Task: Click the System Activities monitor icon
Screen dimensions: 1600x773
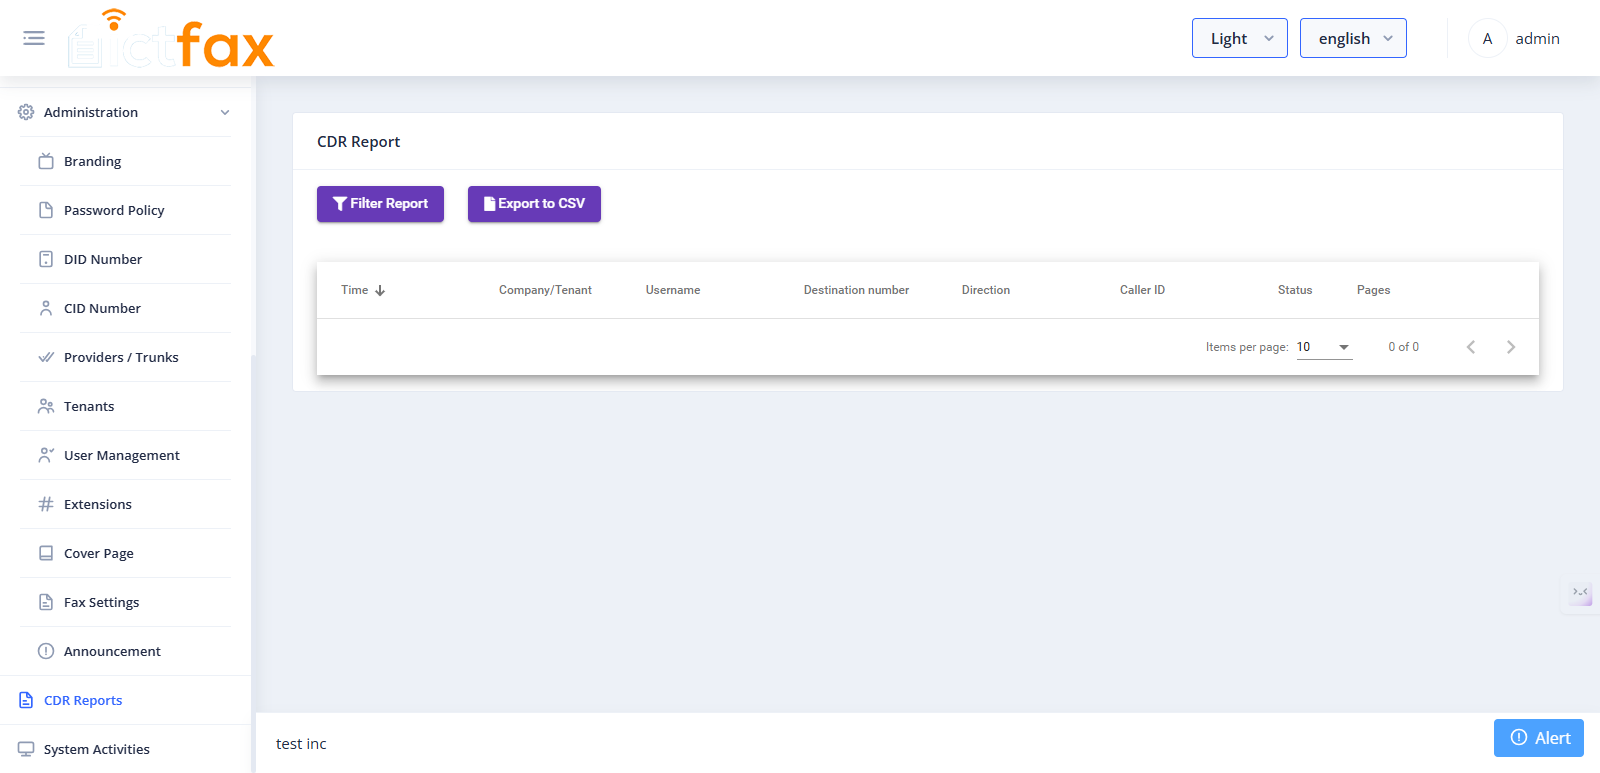Action: 26,749
